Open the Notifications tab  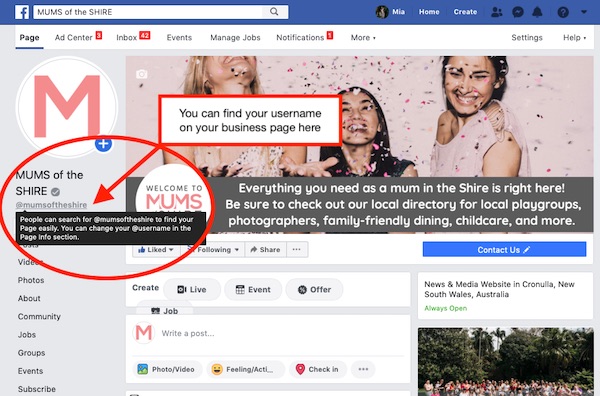(305, 37)
